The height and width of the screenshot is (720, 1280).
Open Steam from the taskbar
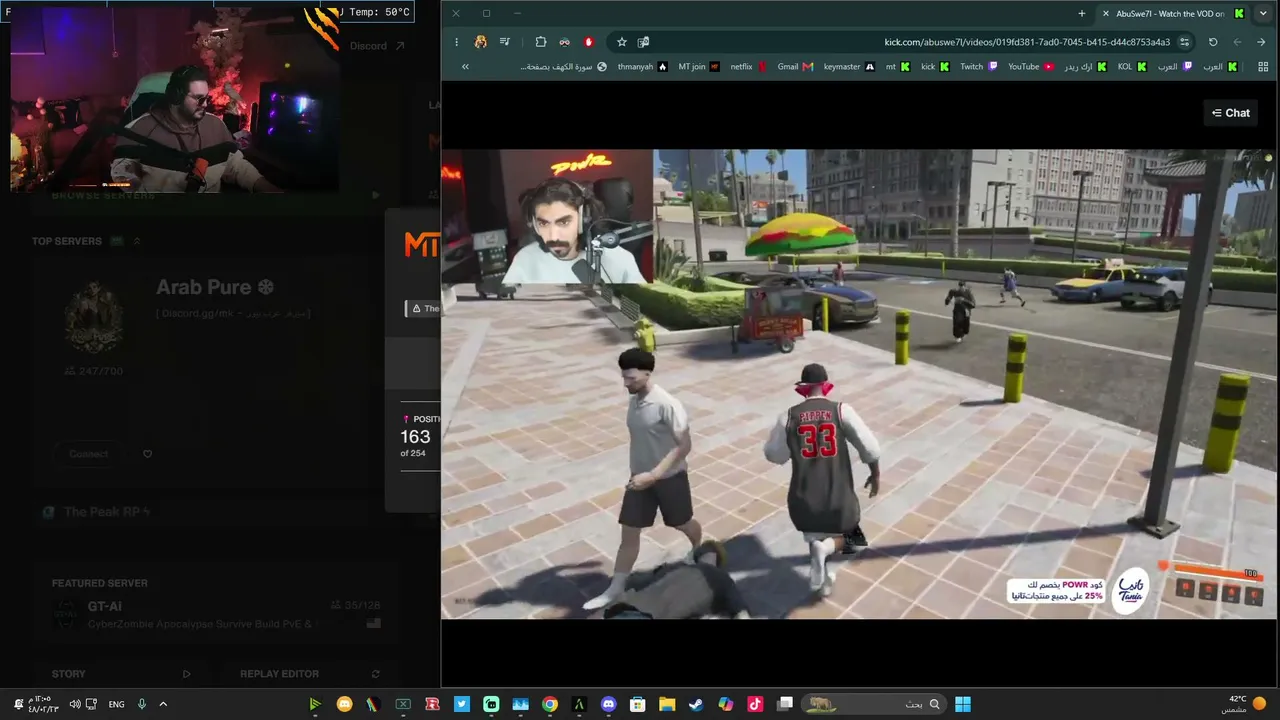click(696, 704)
